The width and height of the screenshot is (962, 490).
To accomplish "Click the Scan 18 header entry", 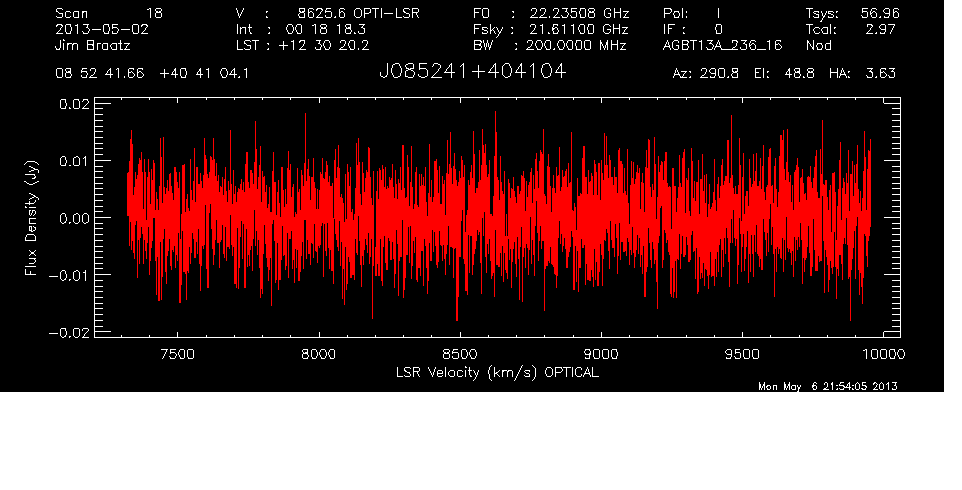I will point(109,13).
